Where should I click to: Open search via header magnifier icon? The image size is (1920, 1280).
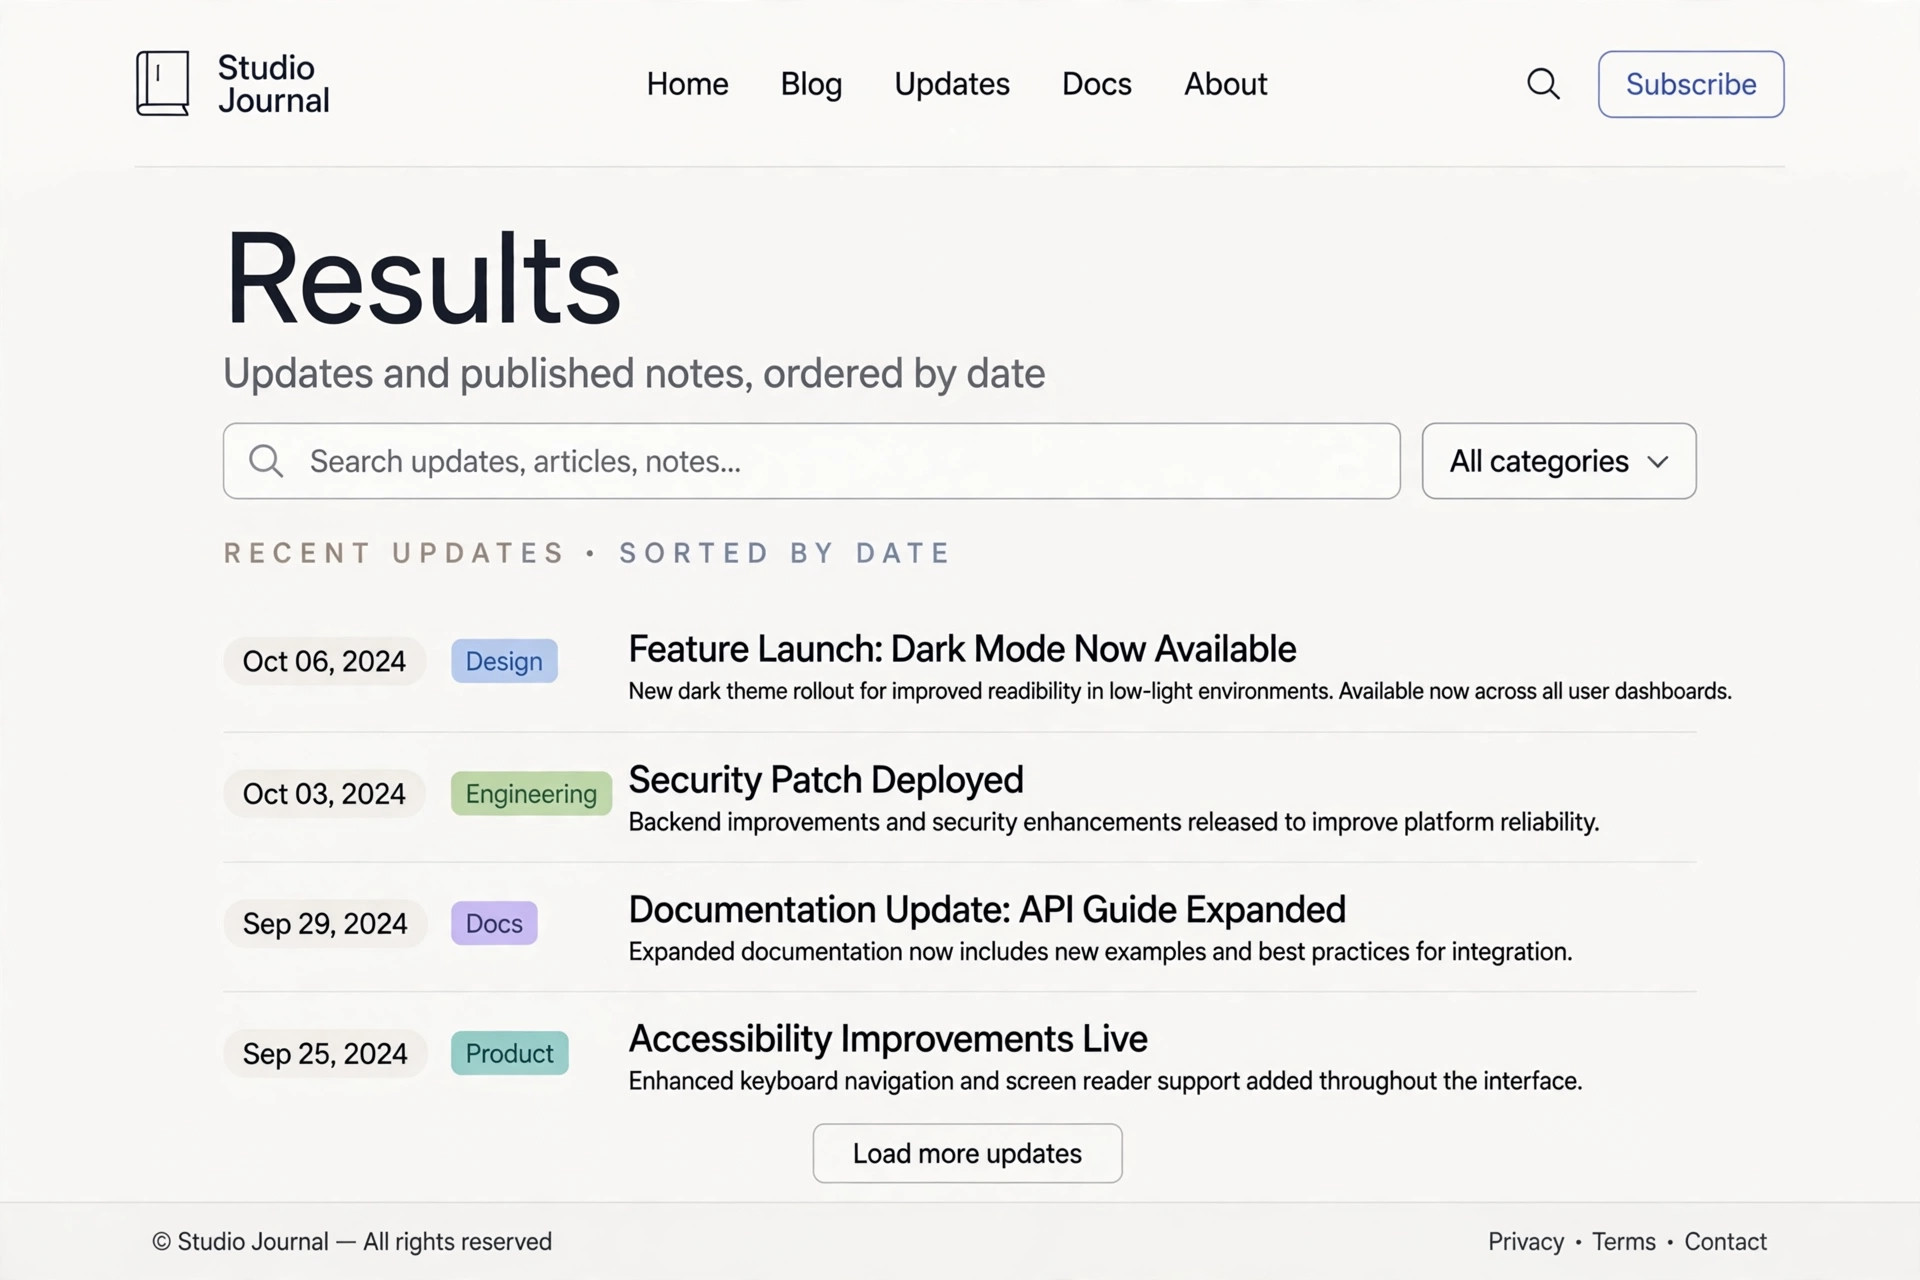tap(1543, 84)
